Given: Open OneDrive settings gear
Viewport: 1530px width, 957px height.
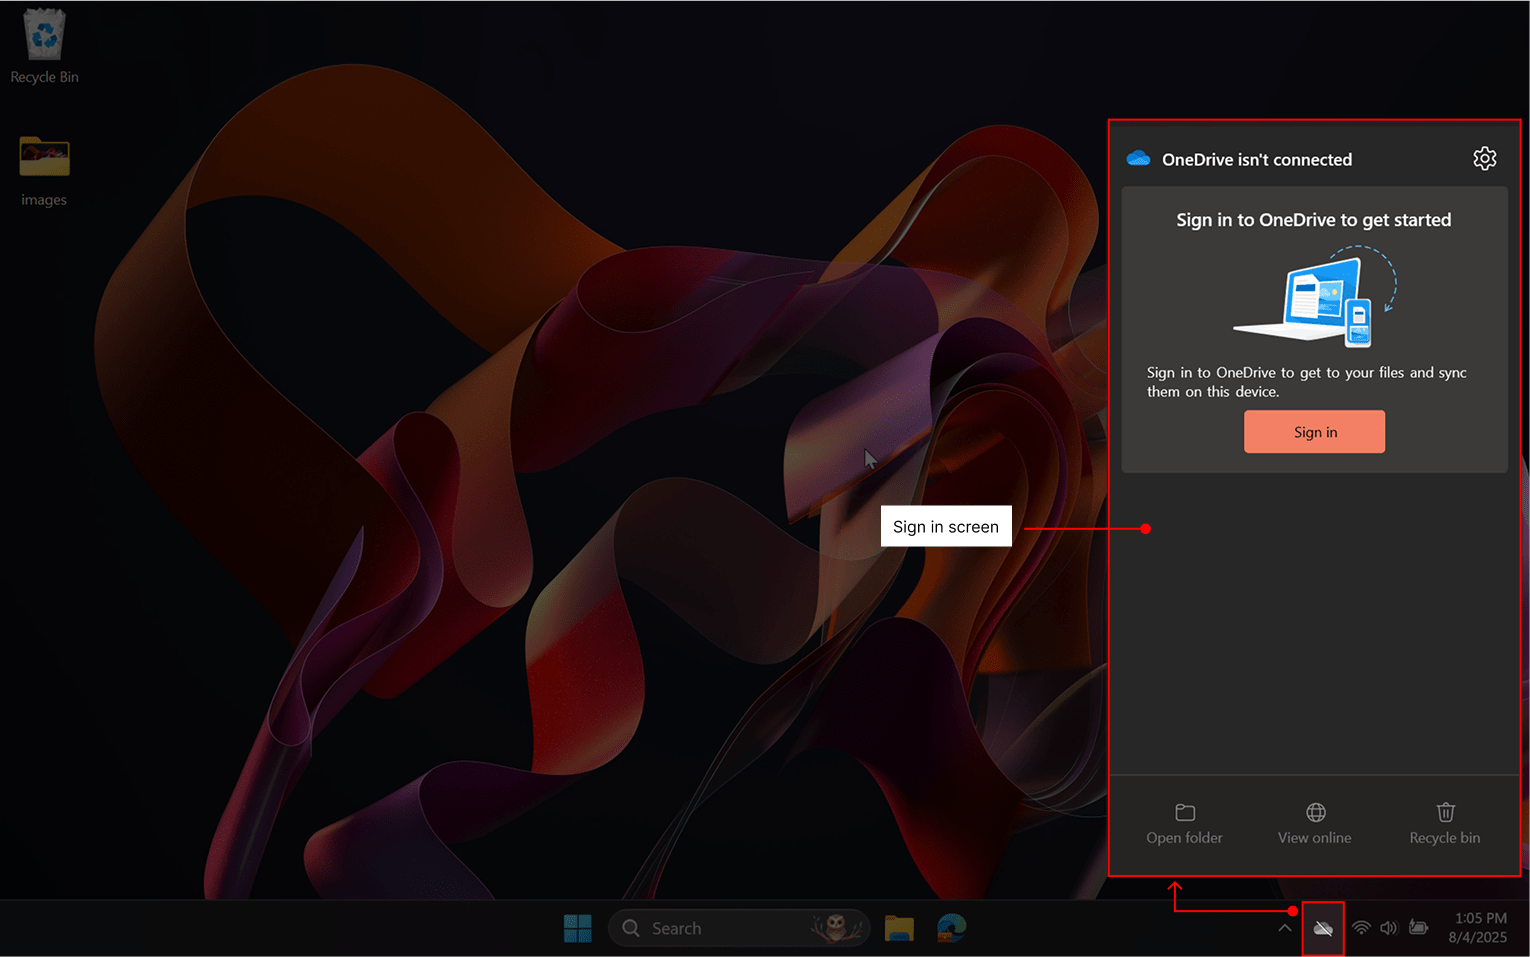Looking at the screenshot, I should [x=1484, y=159].
